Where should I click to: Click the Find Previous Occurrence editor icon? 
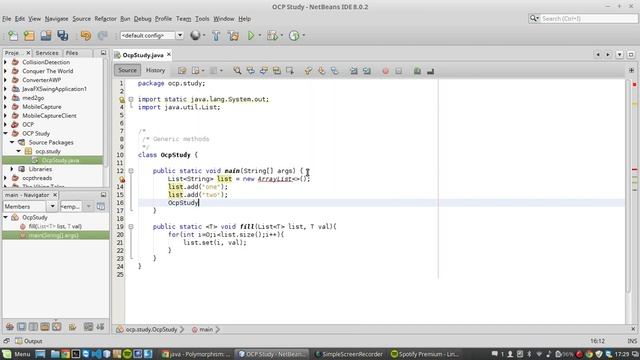coord(250,71)
